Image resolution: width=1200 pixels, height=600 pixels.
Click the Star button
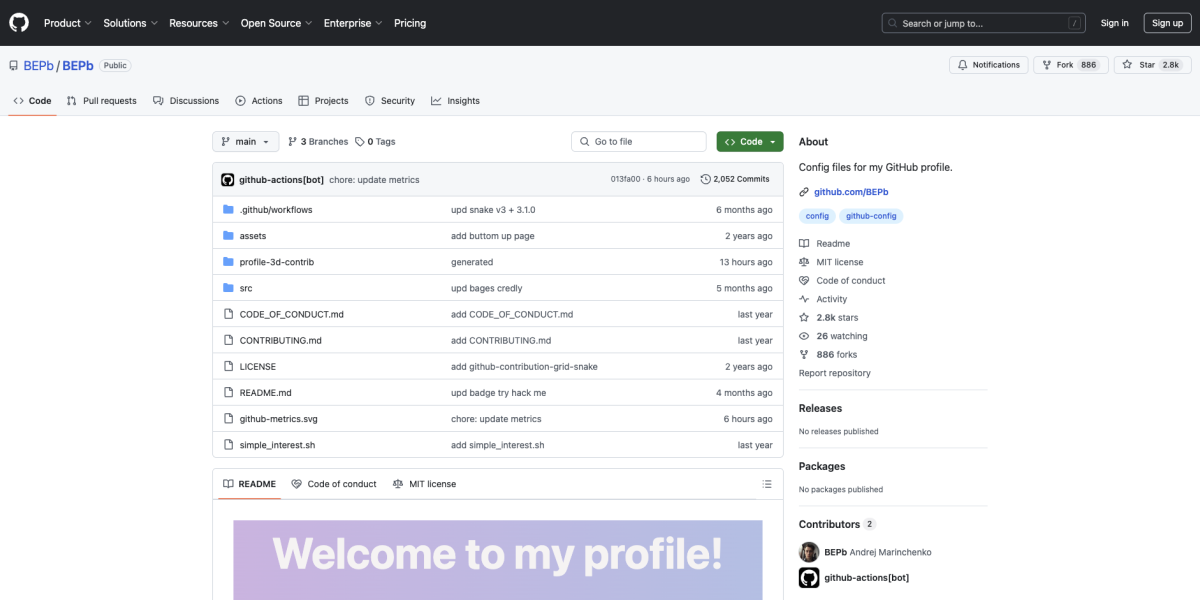click(1152, 65)
